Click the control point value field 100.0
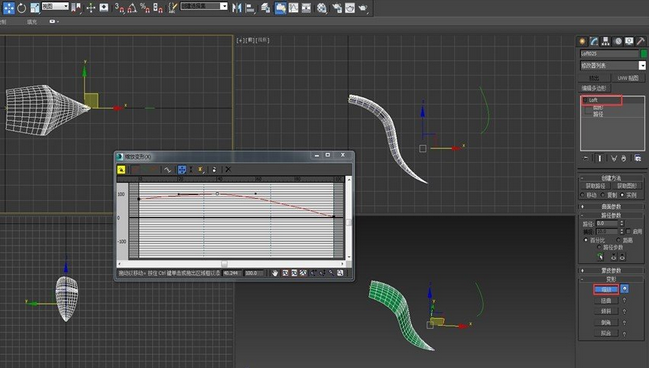Screen dimensions: 649x368 253,273
